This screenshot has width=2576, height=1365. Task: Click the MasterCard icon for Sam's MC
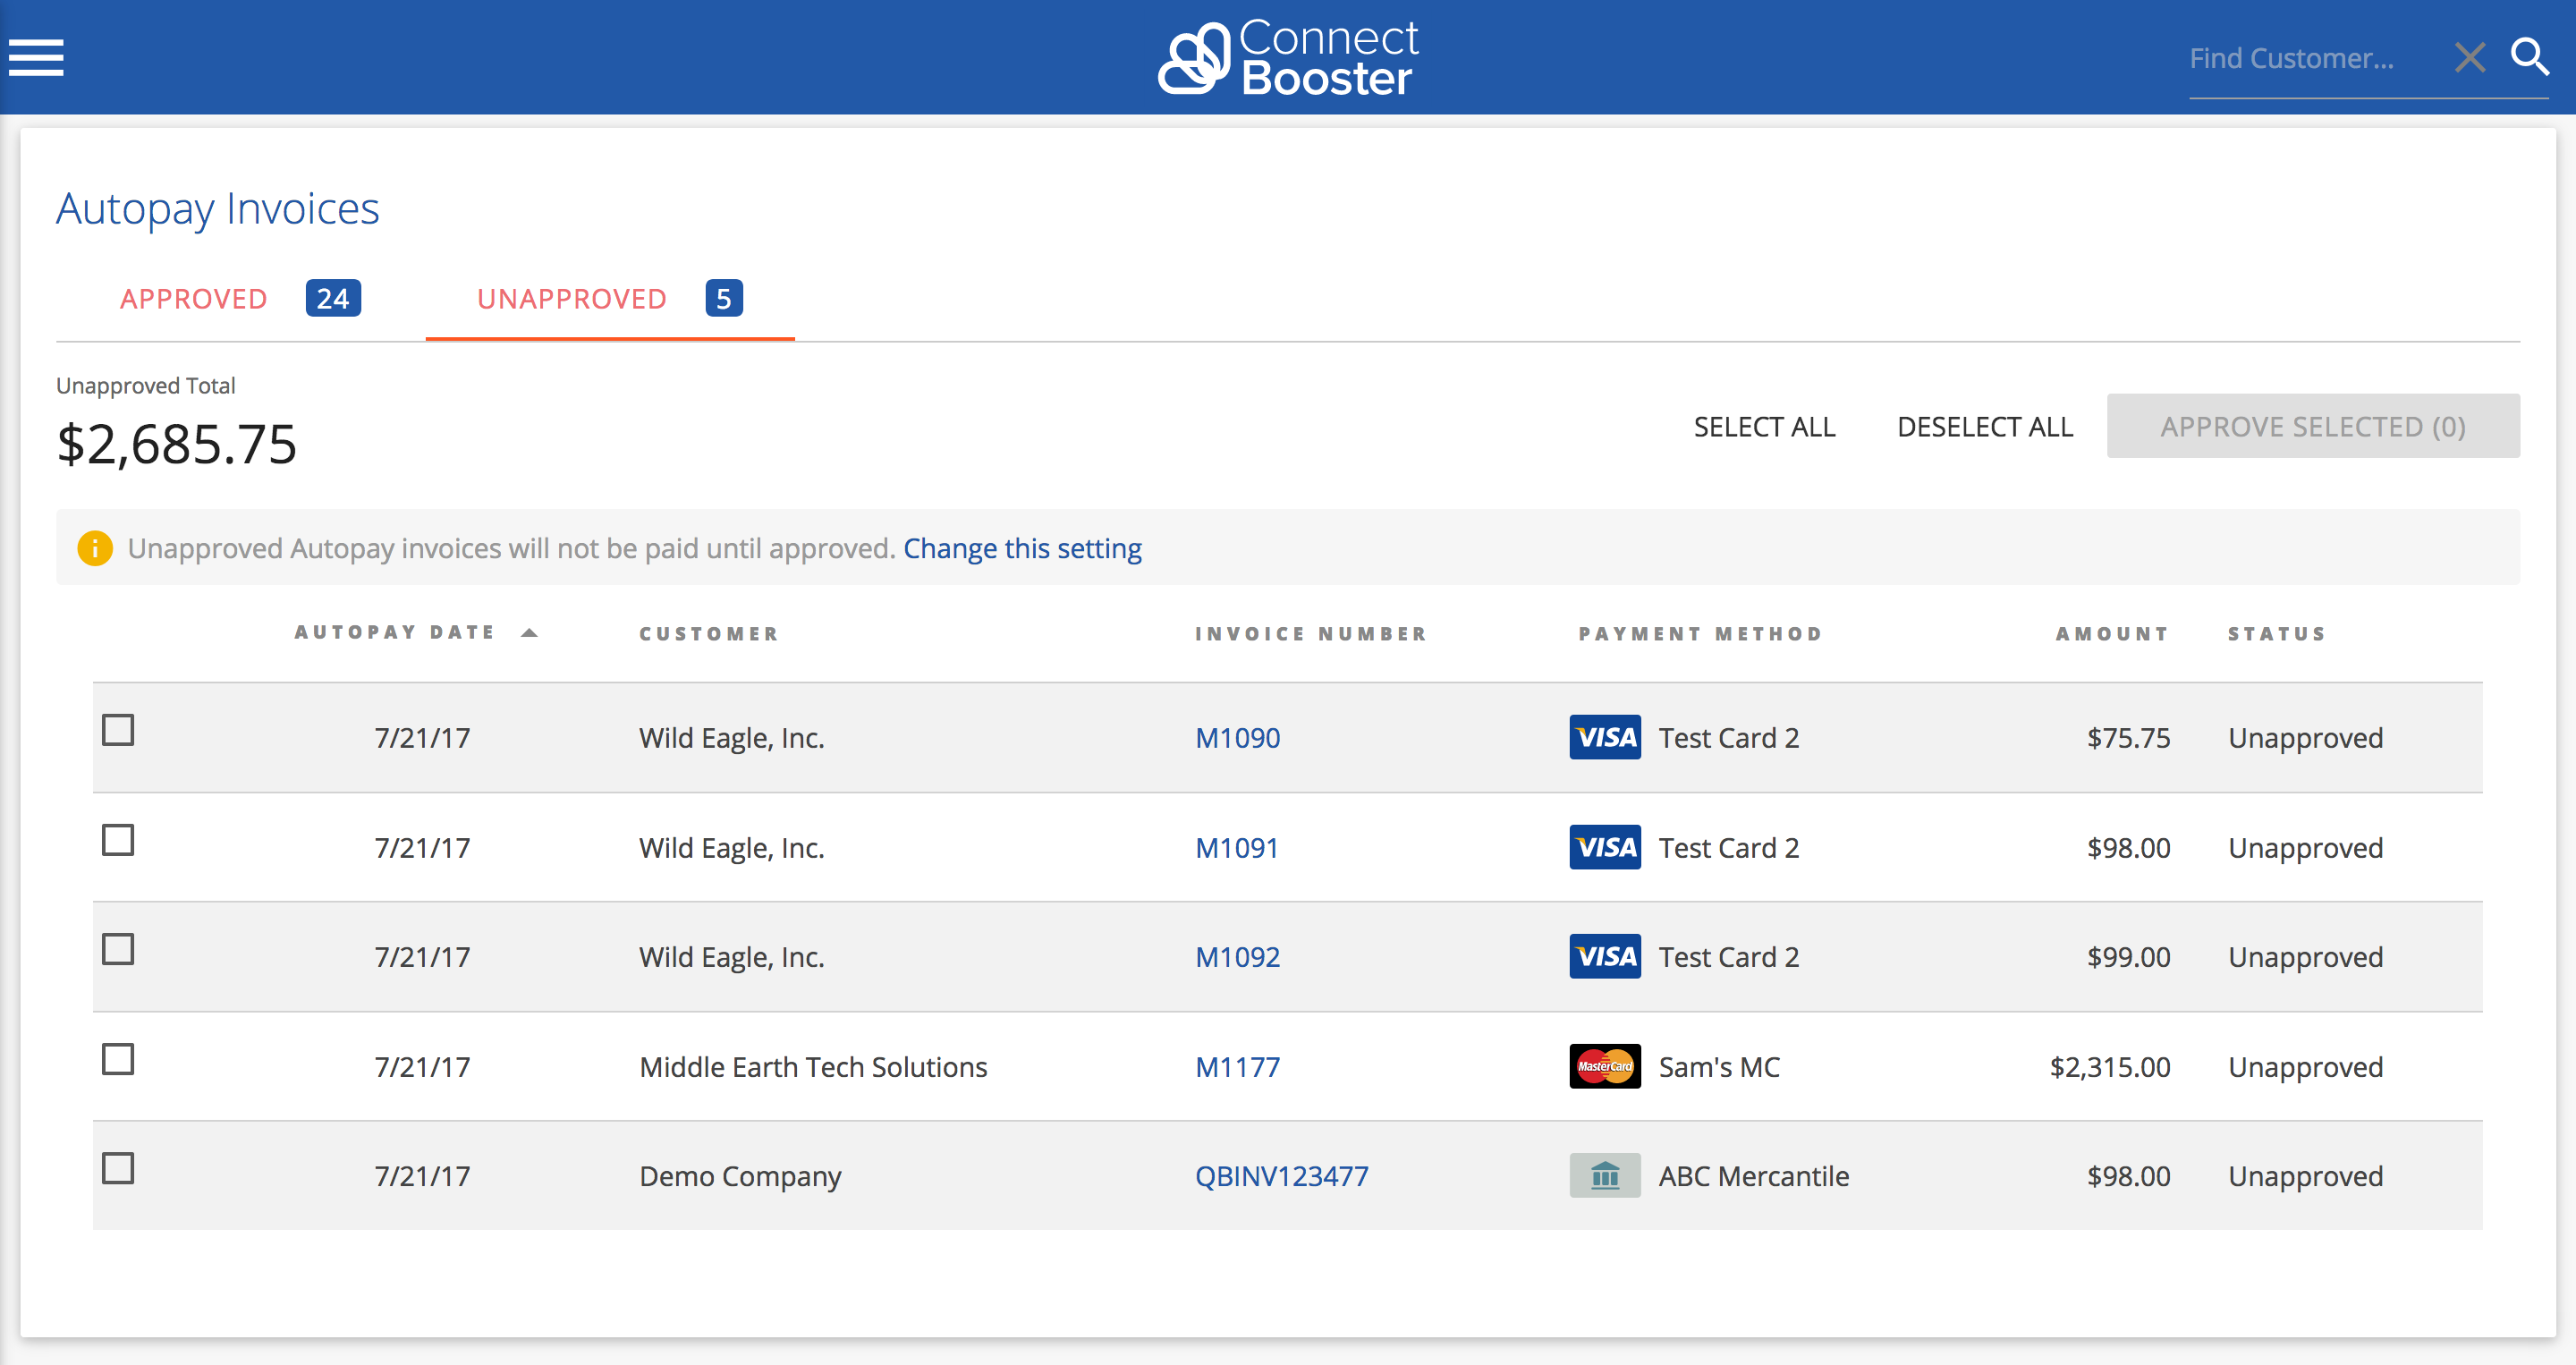[1605, 1066]
